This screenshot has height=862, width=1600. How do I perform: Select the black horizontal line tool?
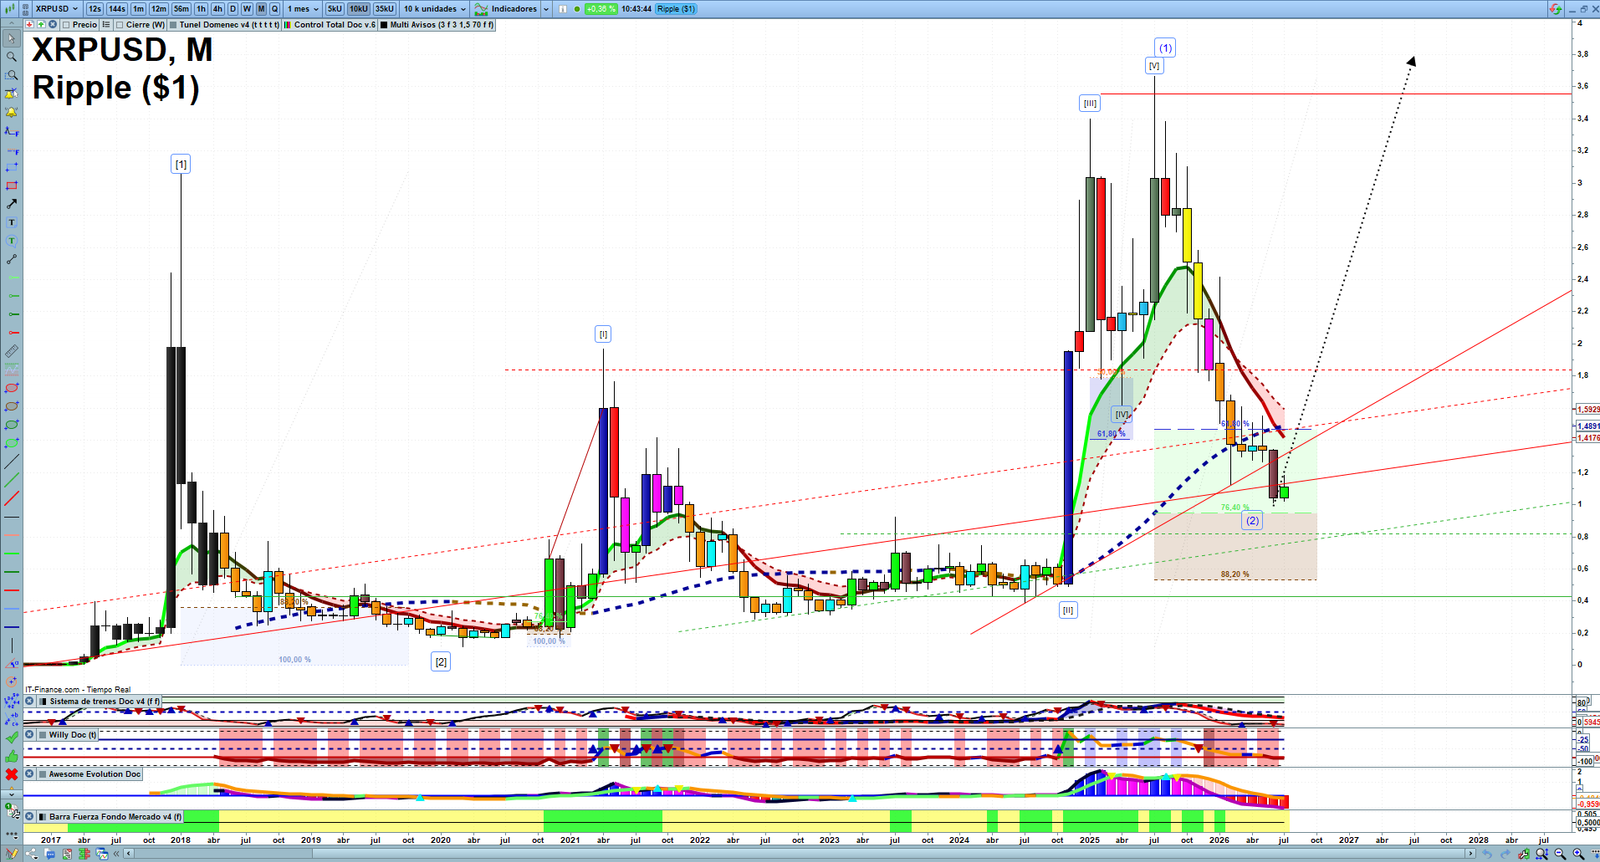tap(12, 516)
